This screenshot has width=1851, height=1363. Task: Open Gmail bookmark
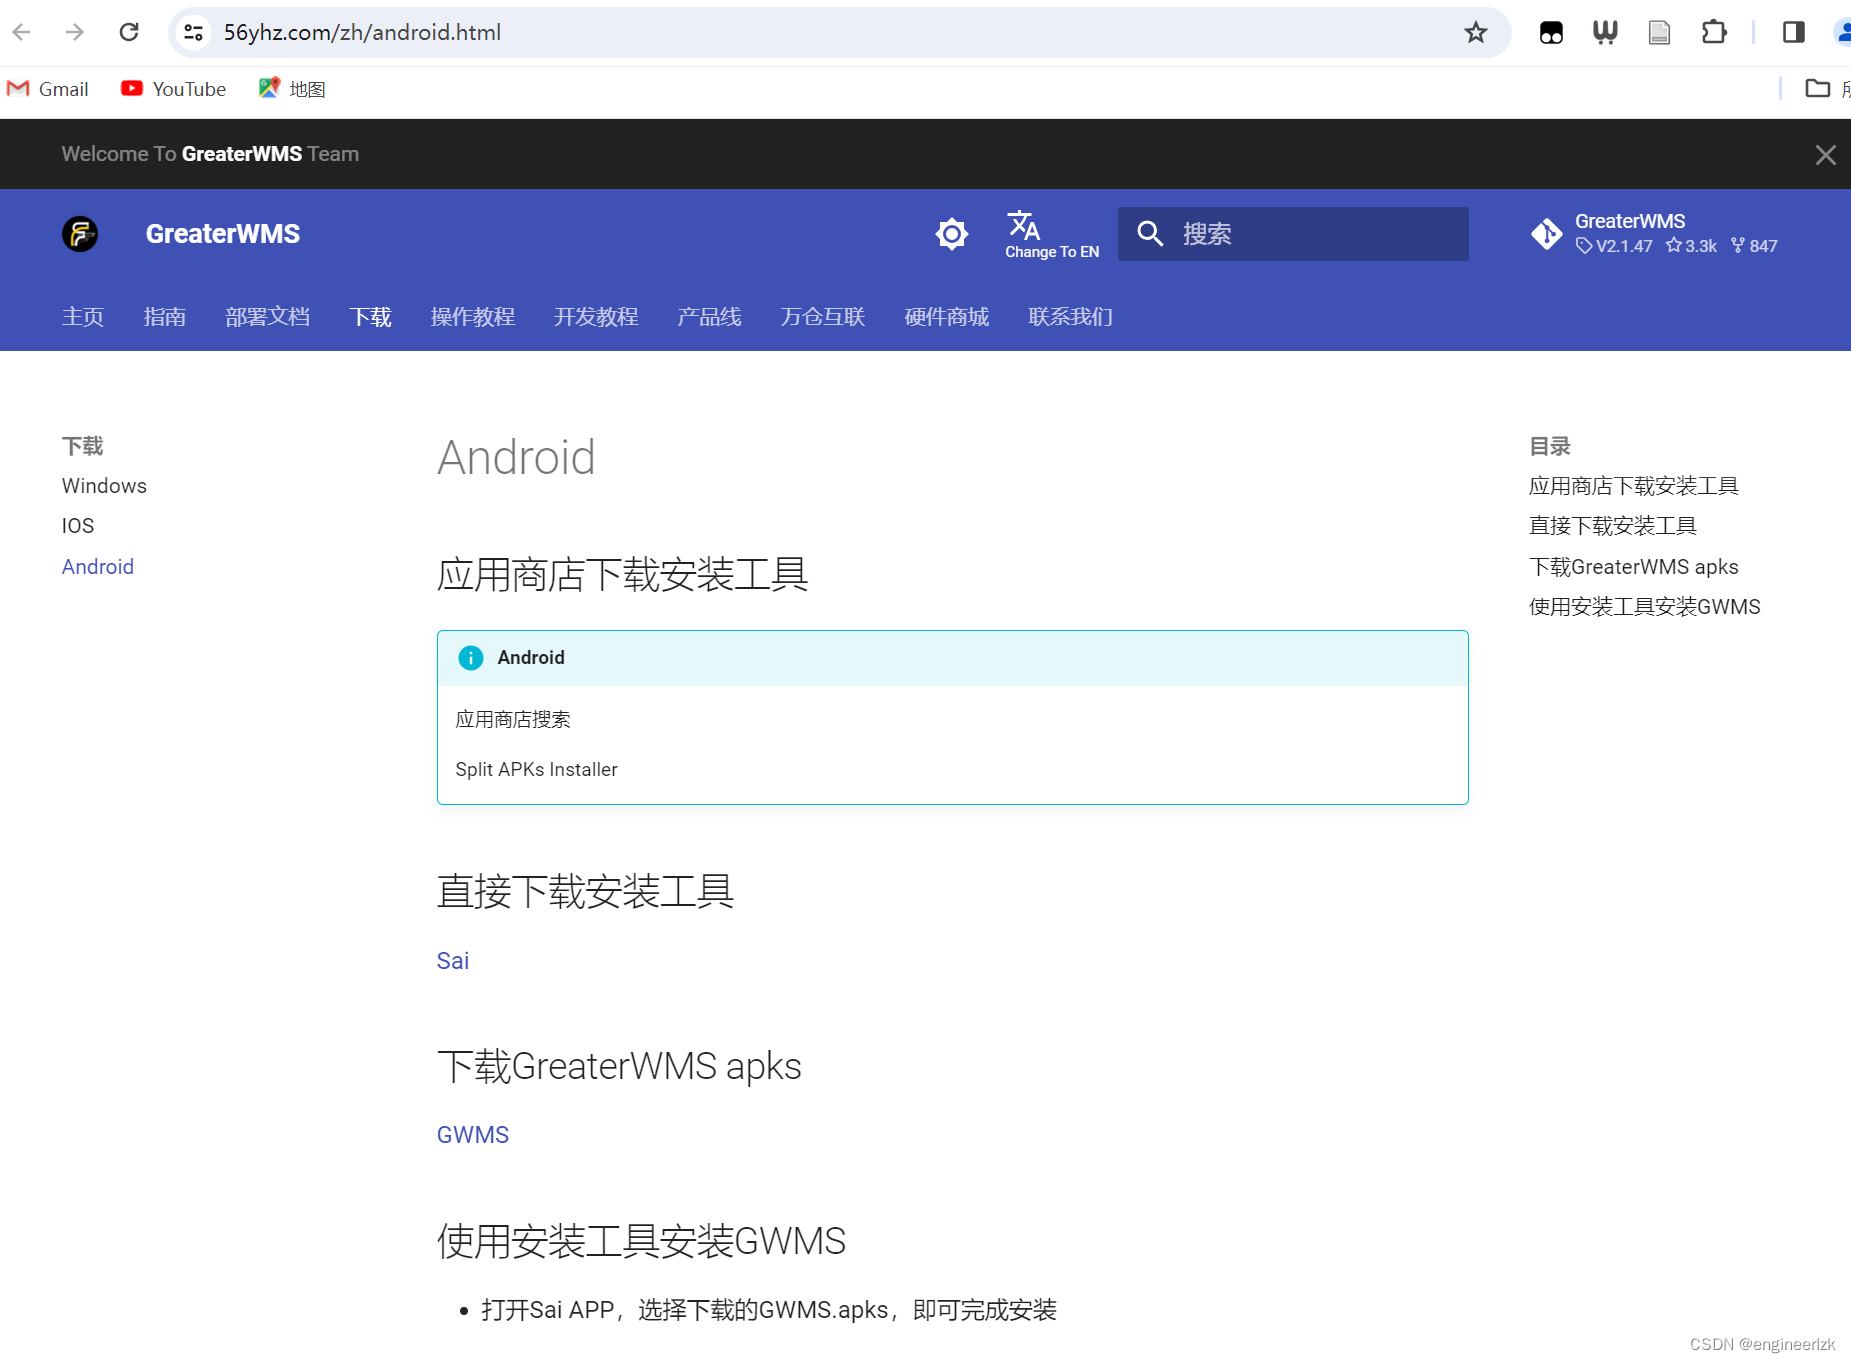[x=48, y=89]
